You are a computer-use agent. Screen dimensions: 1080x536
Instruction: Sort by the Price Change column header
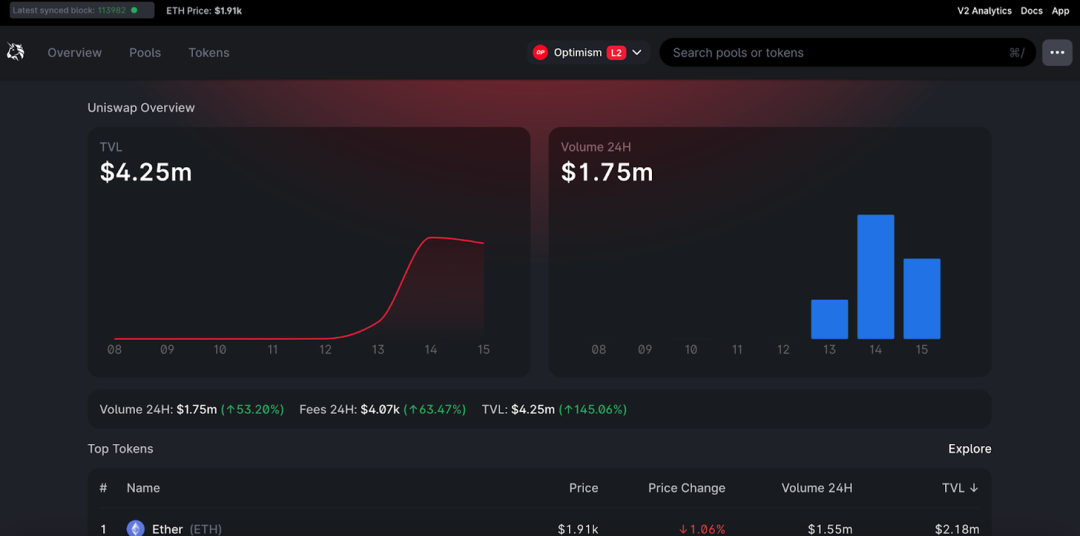click(x=686, y=488)
